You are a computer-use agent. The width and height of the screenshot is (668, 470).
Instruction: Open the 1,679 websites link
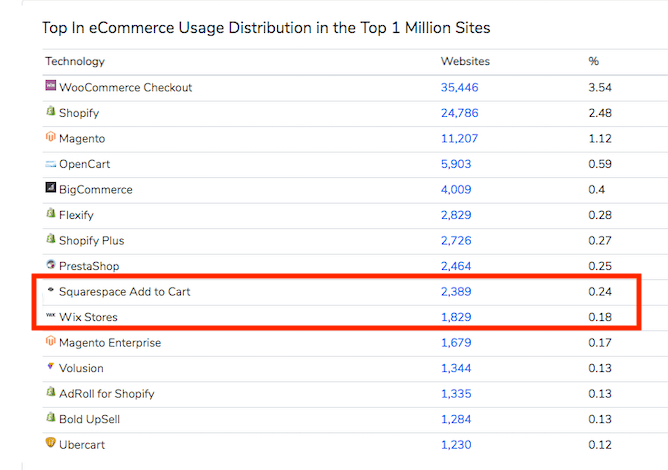coord(456,343)
